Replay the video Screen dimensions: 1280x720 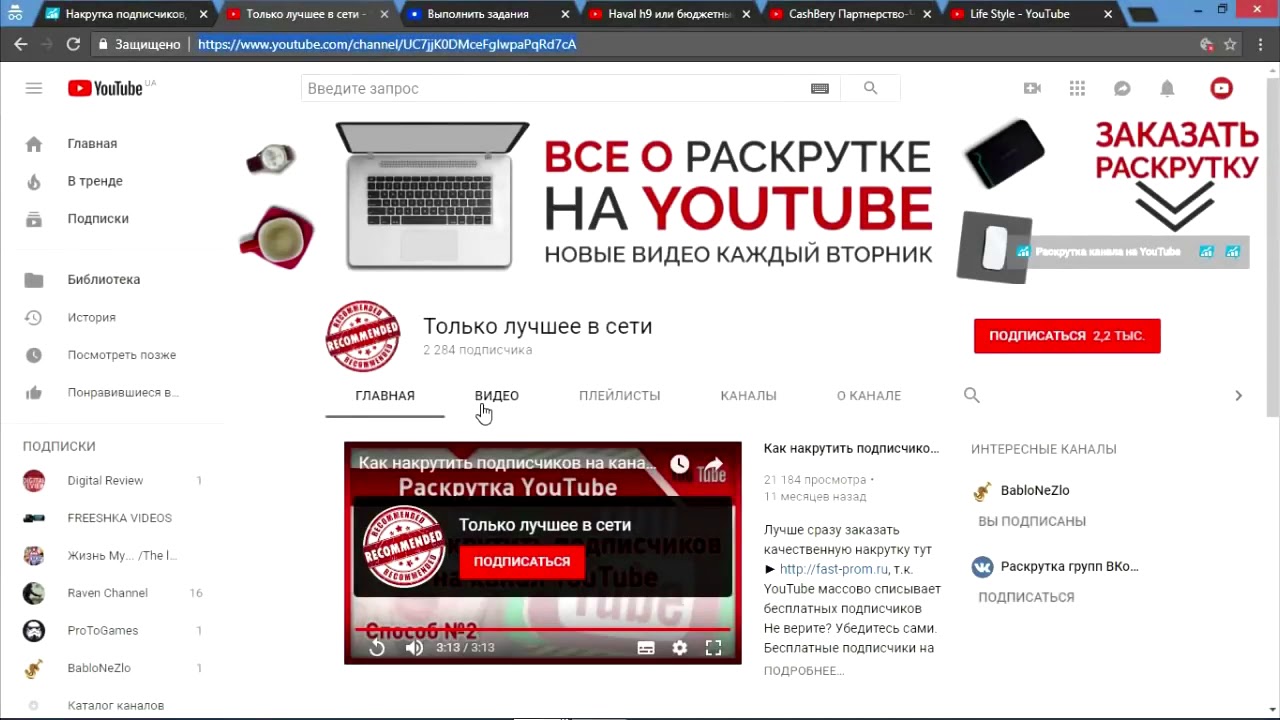377,647
